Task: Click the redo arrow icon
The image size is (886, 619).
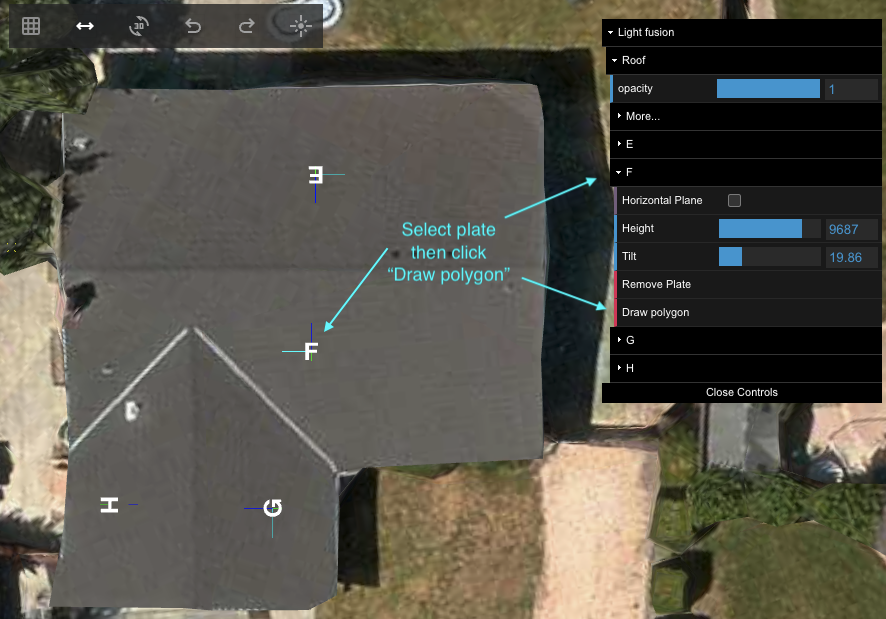Action: [246, 26]
